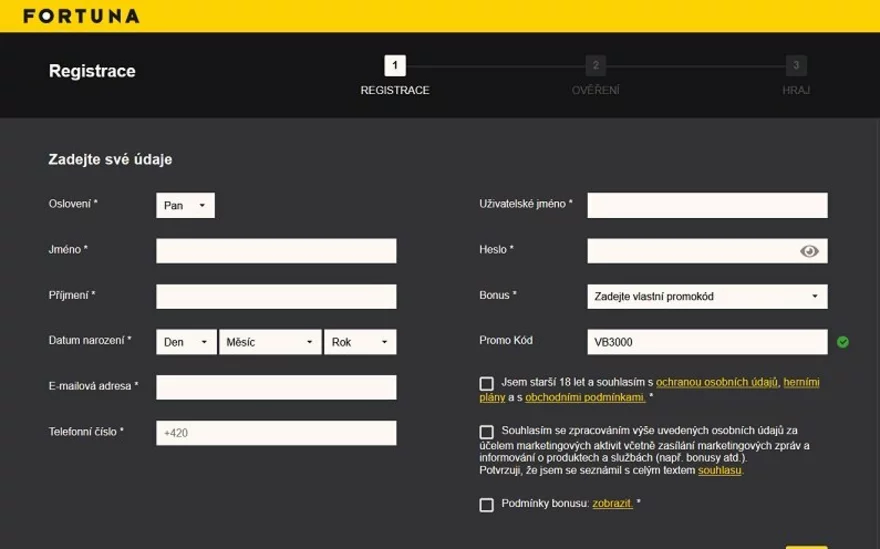The width and height of the screenshot is (880, 549).
Task: Click the Zadejte své údaje heading
Action: 110,159
